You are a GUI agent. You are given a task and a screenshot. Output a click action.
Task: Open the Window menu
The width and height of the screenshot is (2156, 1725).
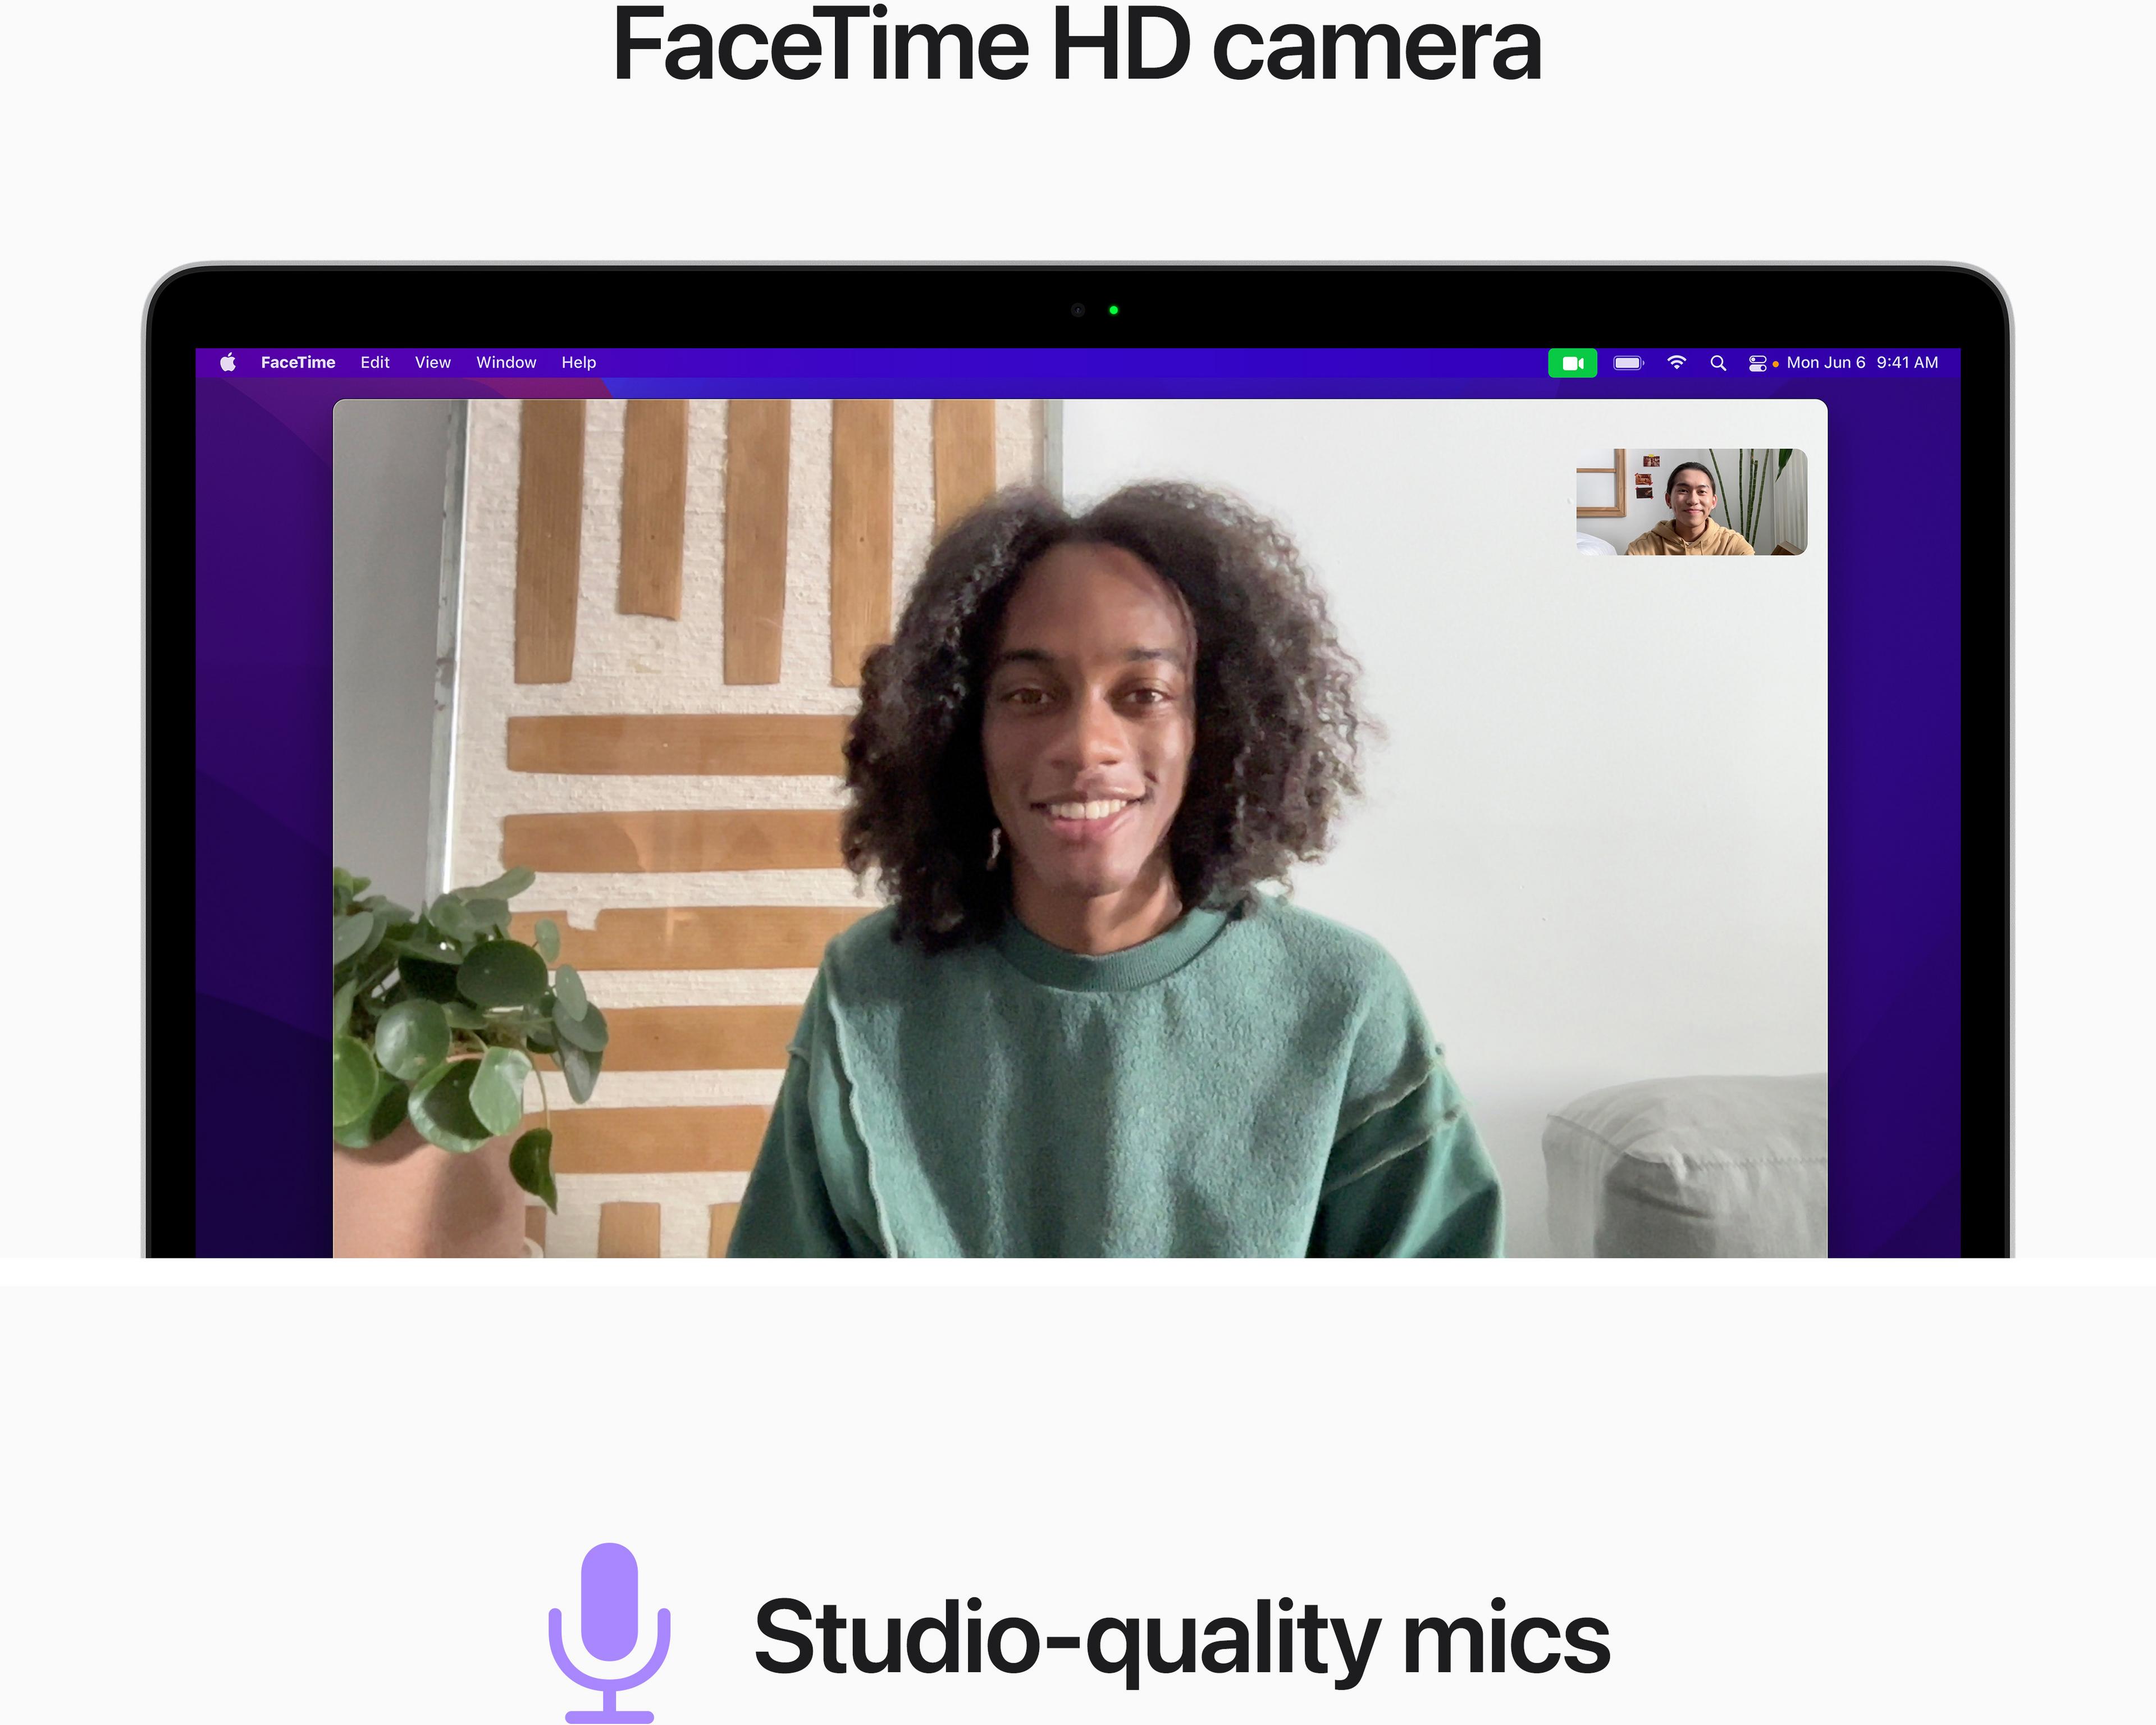coord(506,362)
